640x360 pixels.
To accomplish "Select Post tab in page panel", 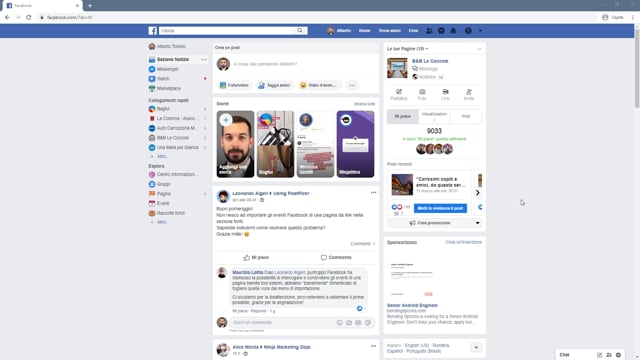I will [x=466, y=116].
